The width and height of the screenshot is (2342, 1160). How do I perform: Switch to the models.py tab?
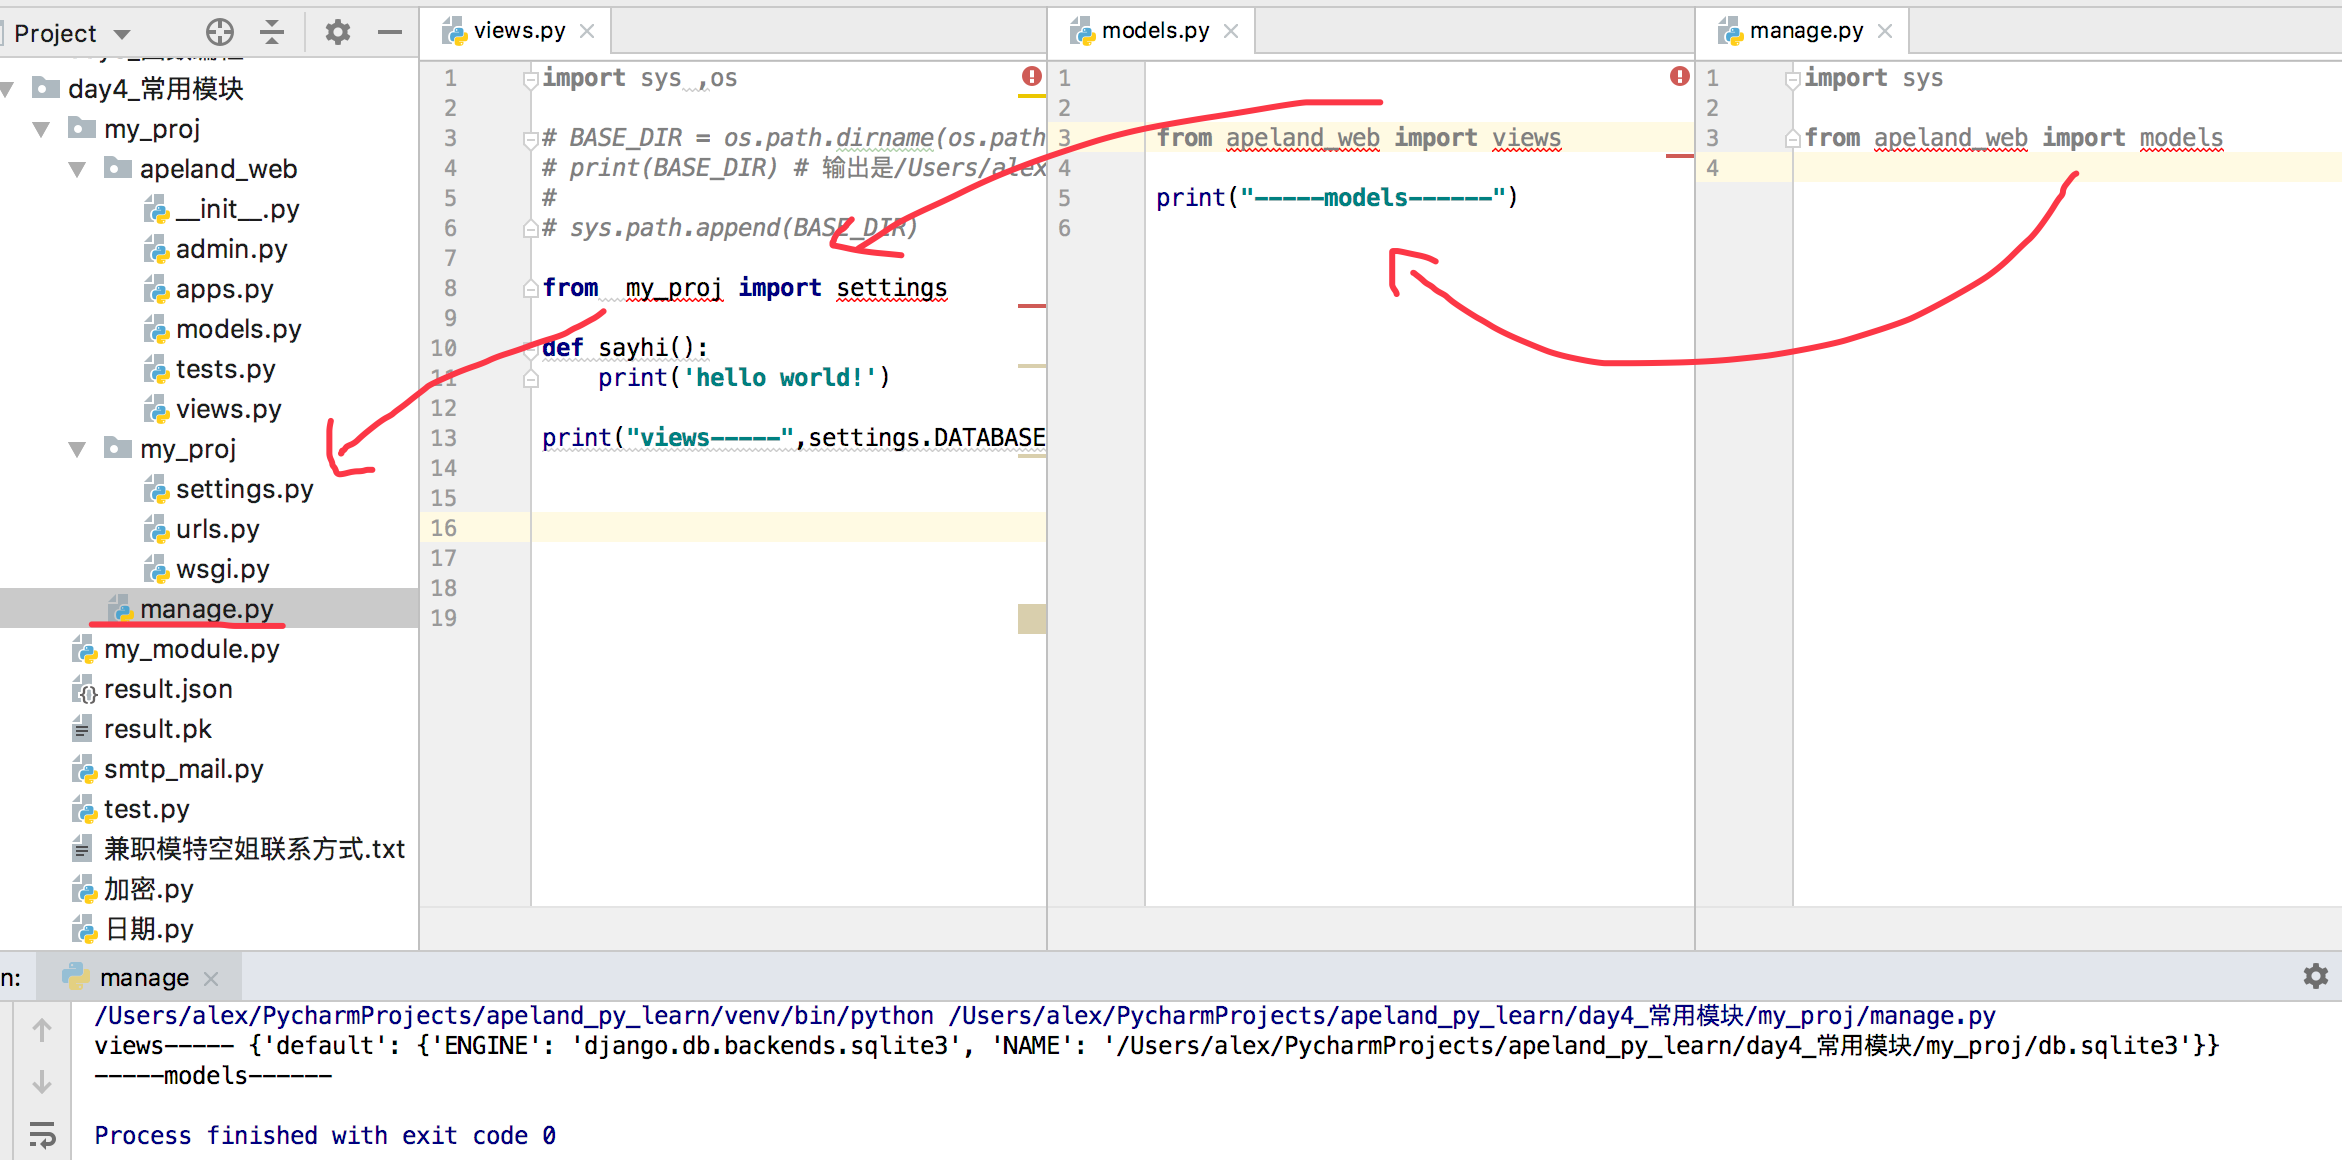[x=1154, y=31]
